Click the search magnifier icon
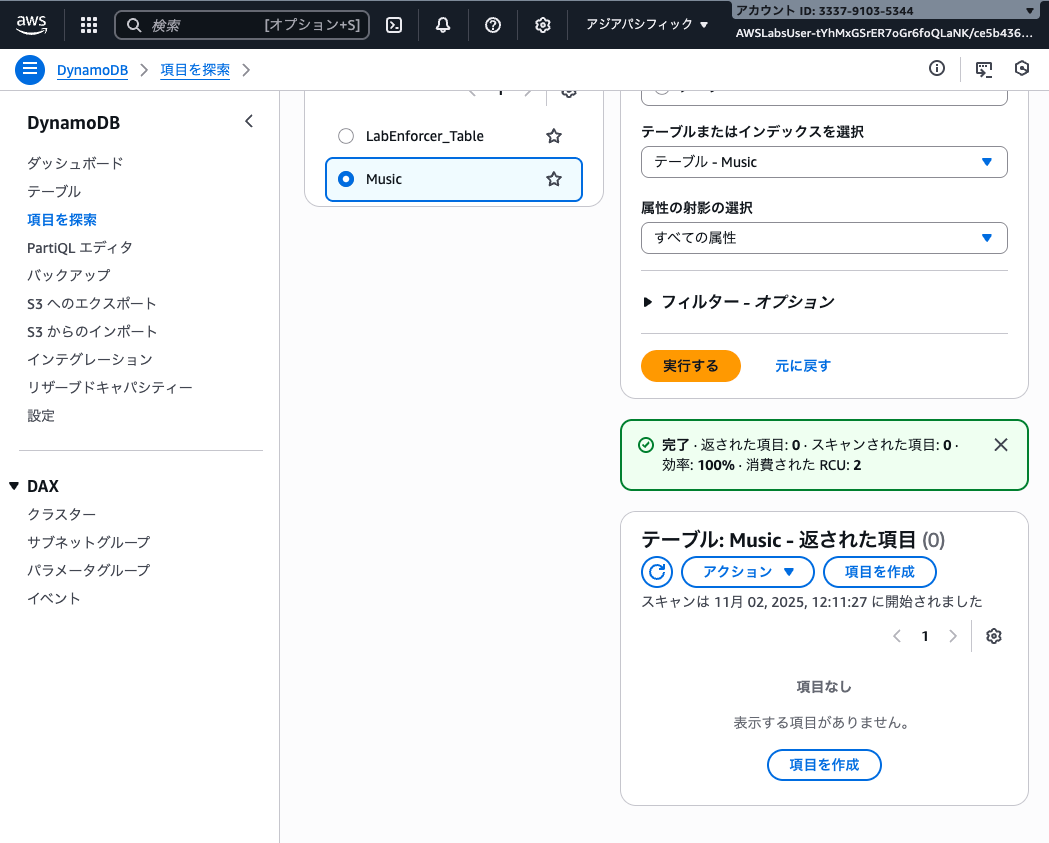The height and width of the screenshot is (843, 1049). click(134, 25)
